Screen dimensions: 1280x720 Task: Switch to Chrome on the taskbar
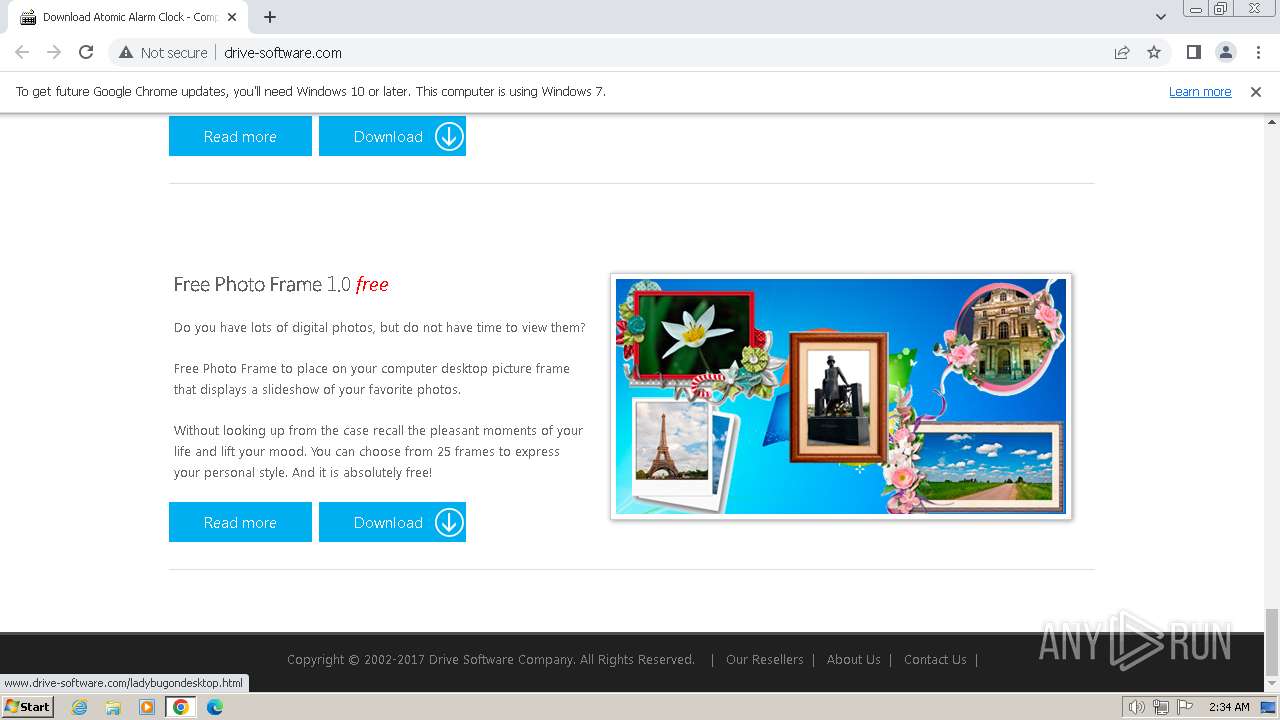pyautogui.click(x=181, y=707)
